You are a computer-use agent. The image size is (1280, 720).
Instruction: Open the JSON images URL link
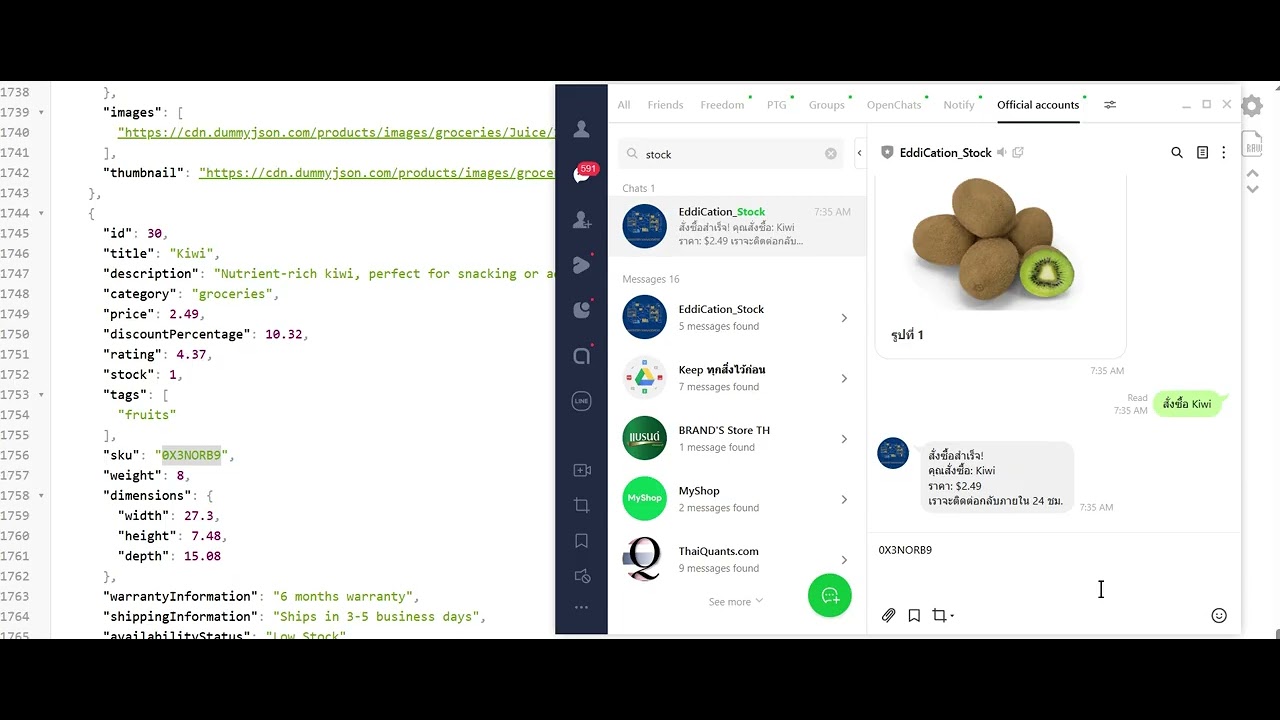click(336, 132)
